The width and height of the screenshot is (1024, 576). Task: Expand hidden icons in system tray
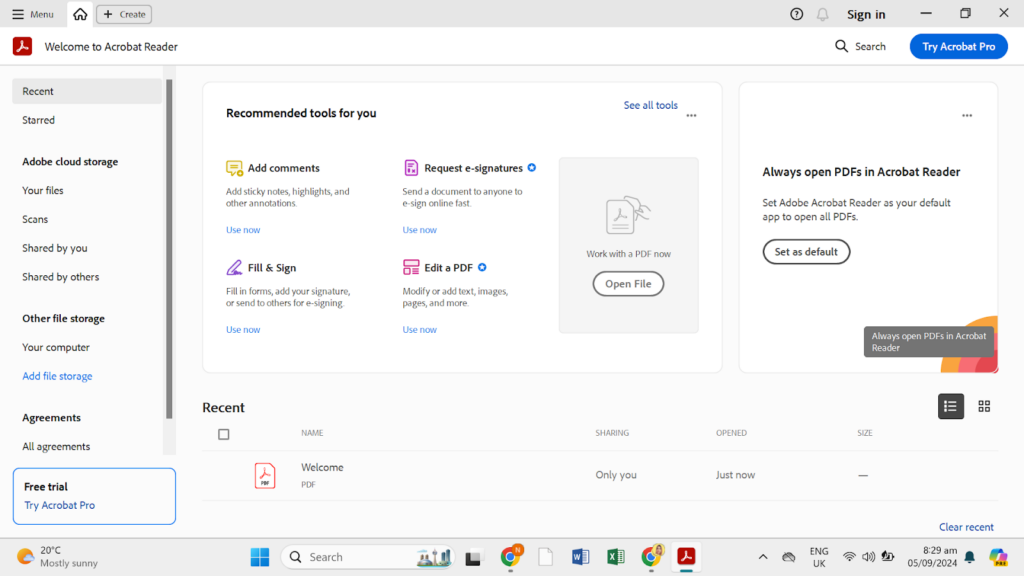click(763, 557)
